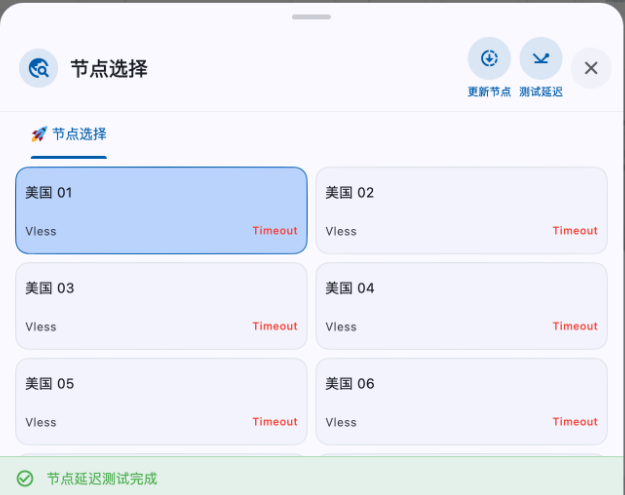The height and width of the screenshot is (495, 625).
Task: Click the Vless label on 美国 03
Action: [41, 327]
